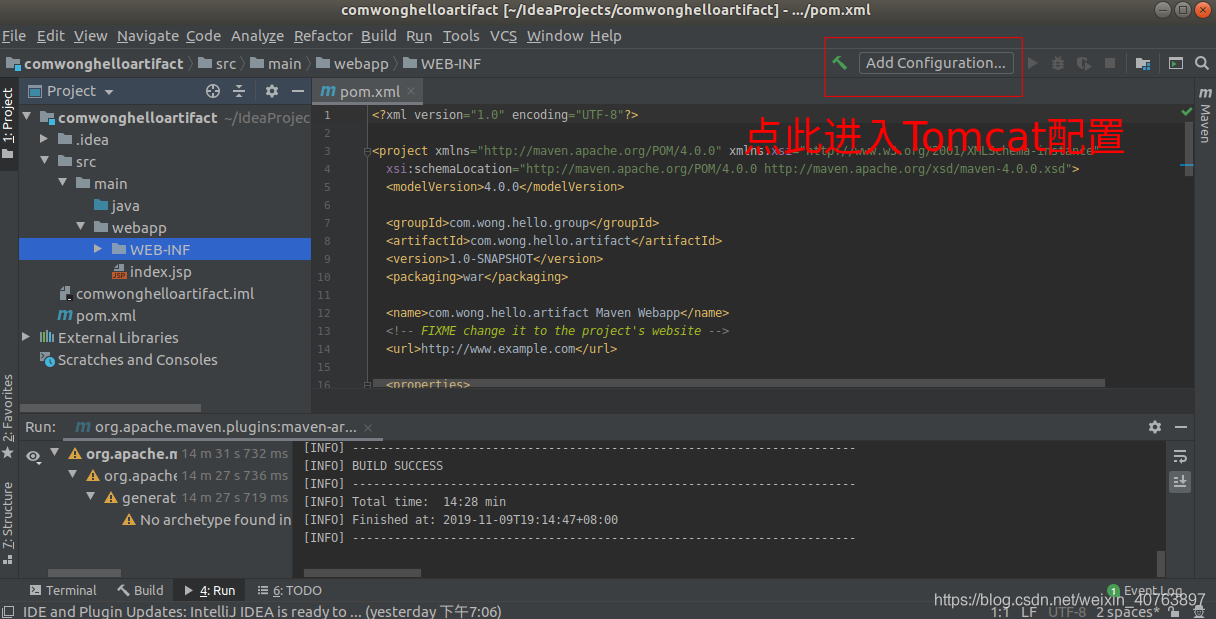Select the 4: Run tool window tab

[x=209, y=591]
